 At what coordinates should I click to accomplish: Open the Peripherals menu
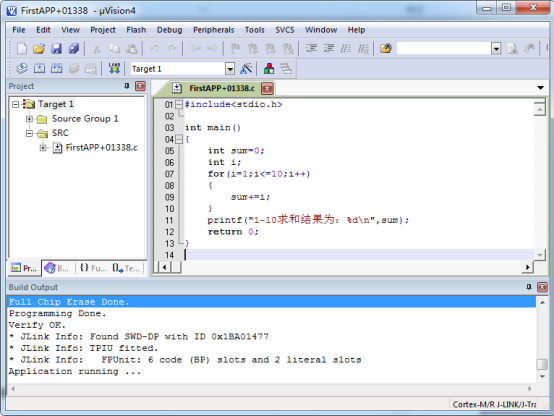213,30
